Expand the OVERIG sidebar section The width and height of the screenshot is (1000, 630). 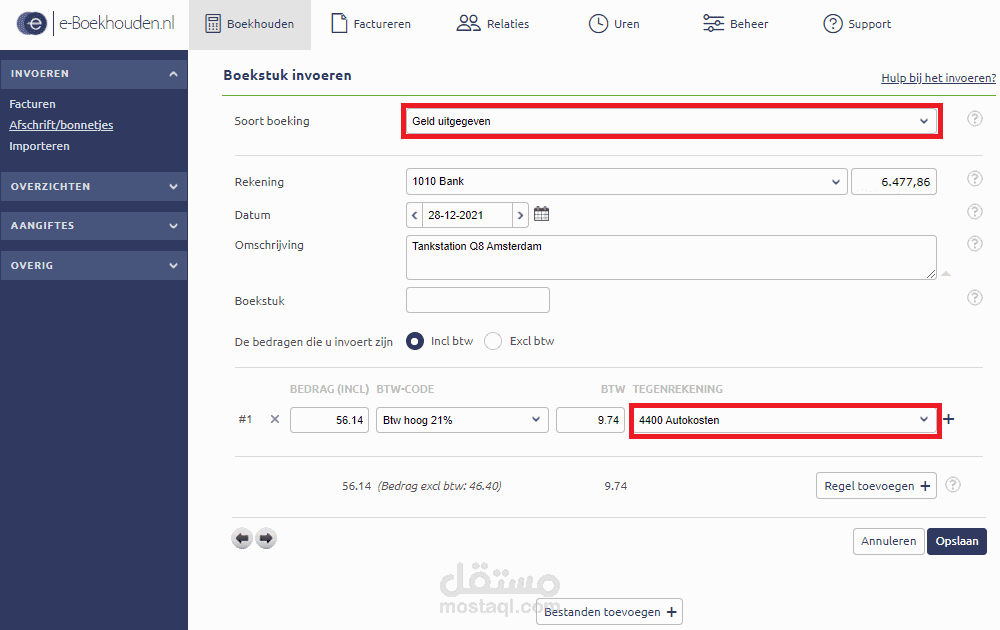94,265
